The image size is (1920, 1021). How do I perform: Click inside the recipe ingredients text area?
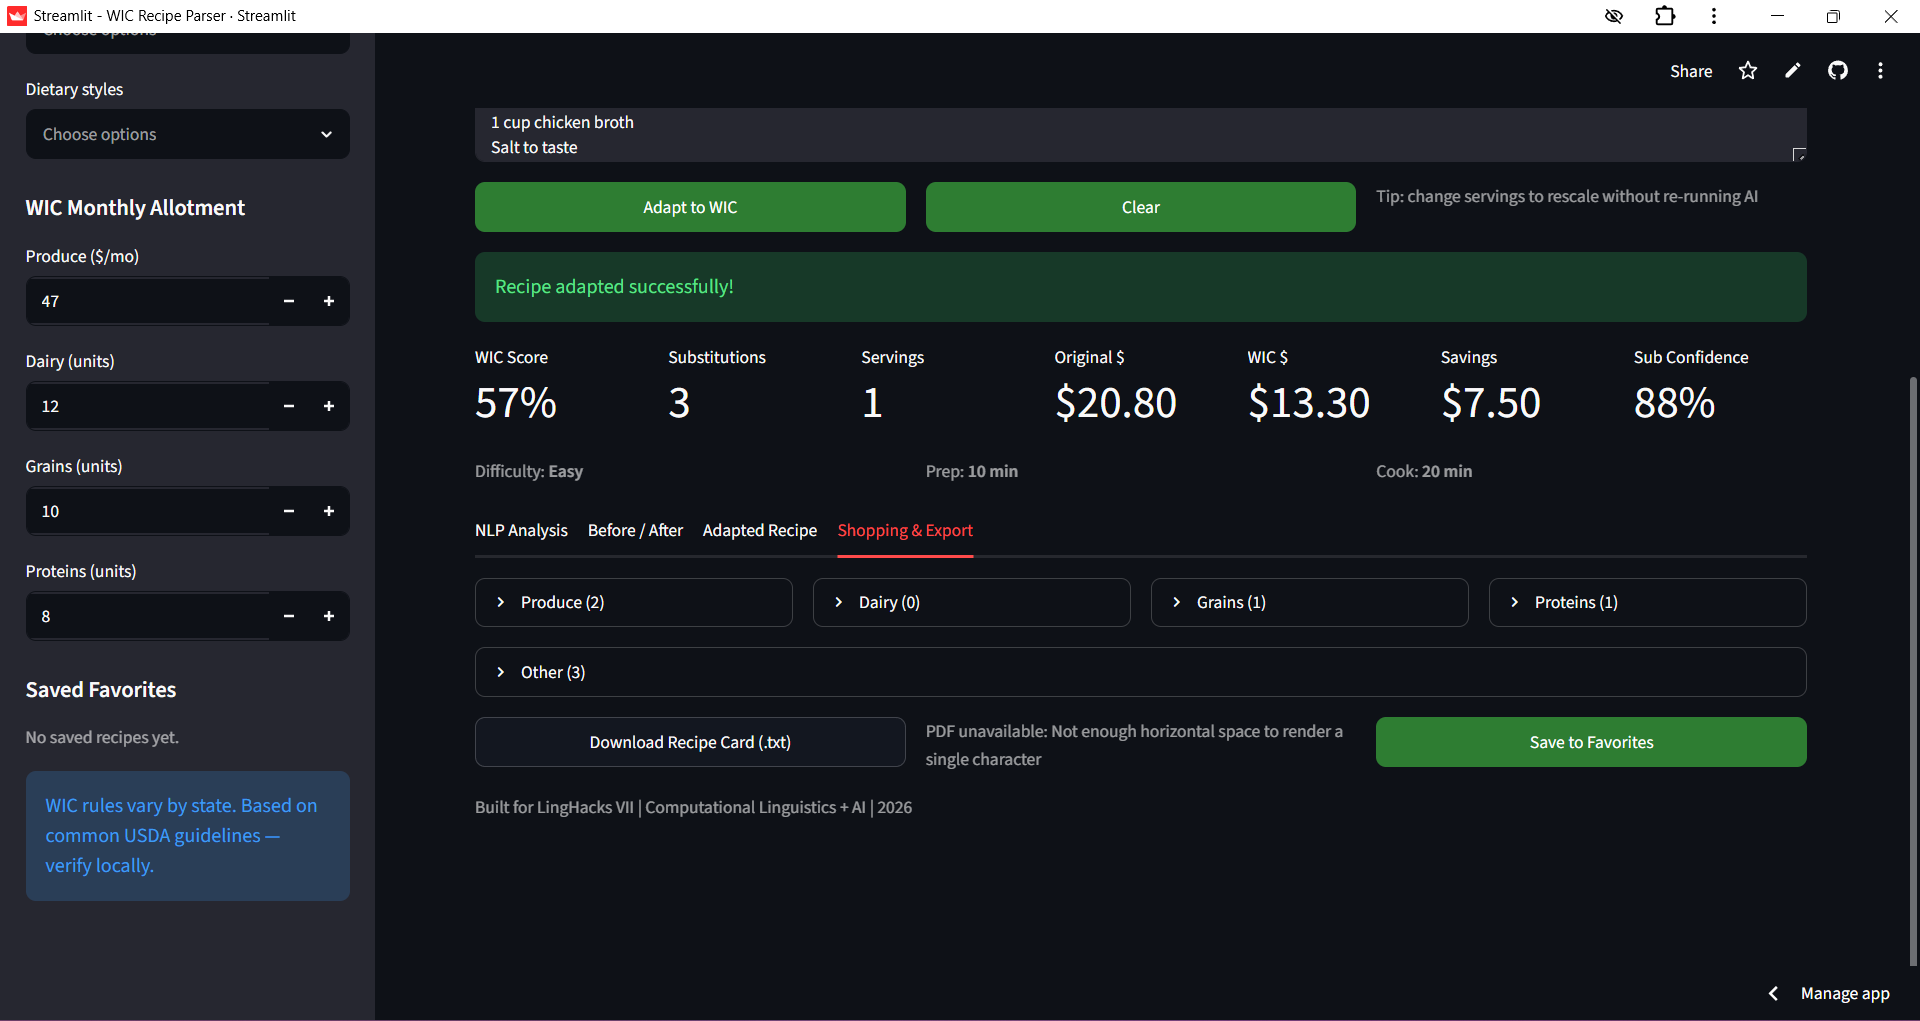tap(1140, 135)
